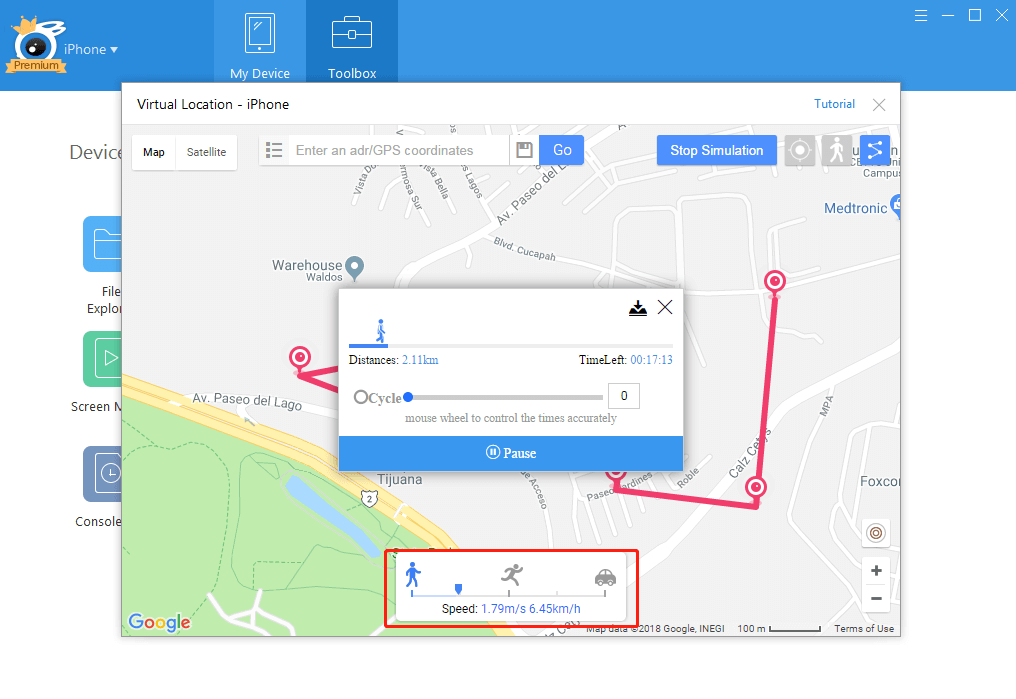
Task: Set speed to walking figure icon
Action: pyautogui.click(x=413, y=575)
